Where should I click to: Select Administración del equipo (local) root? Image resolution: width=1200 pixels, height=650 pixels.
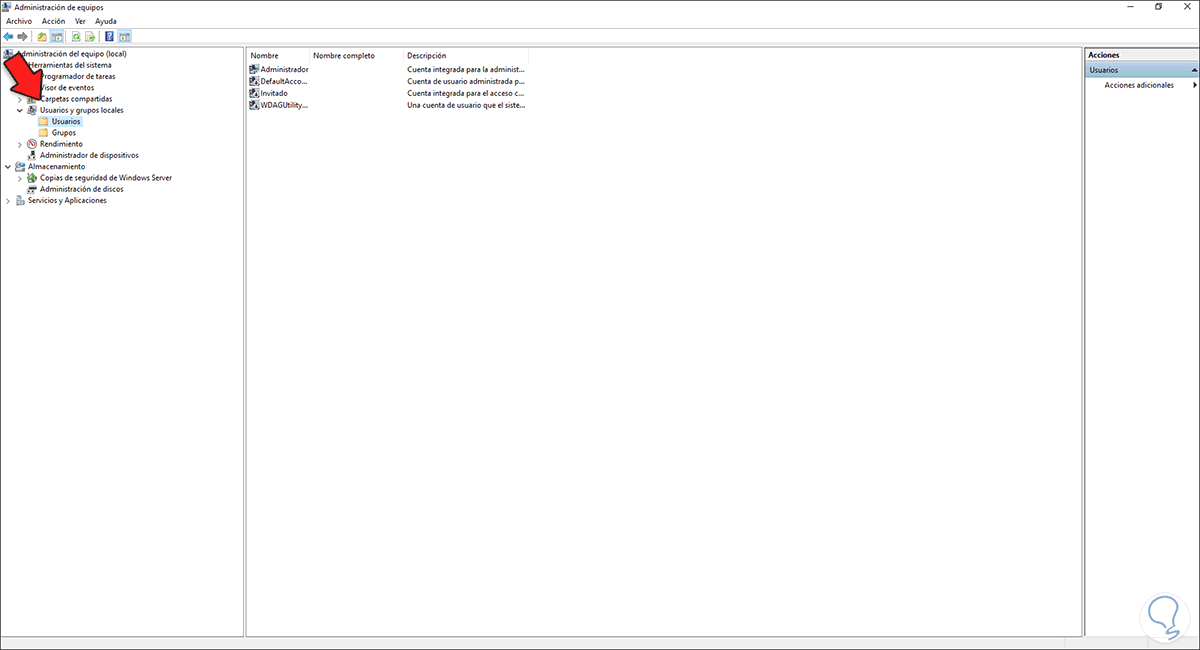(x=71, y=54)
